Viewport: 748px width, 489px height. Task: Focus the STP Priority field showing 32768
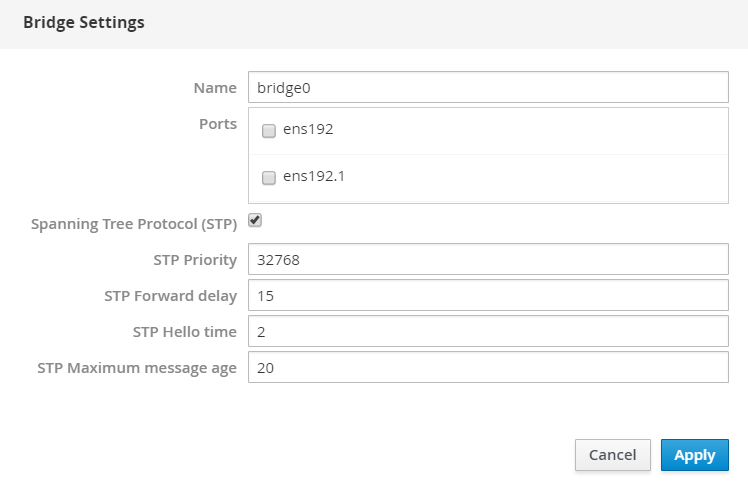487,260
